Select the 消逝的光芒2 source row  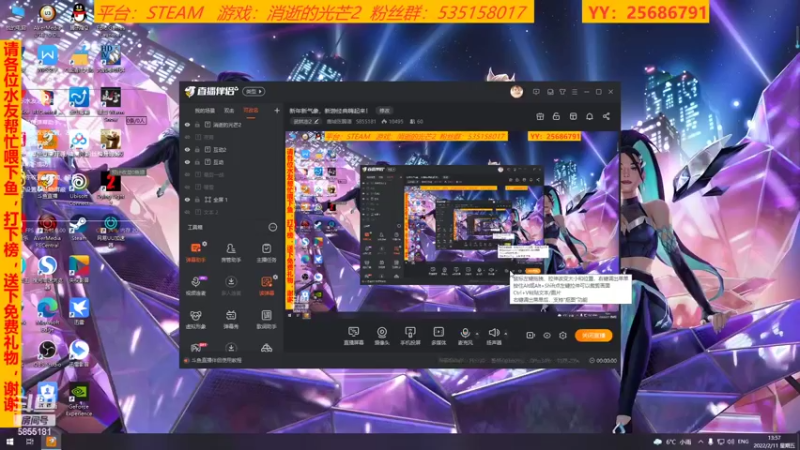232,124
